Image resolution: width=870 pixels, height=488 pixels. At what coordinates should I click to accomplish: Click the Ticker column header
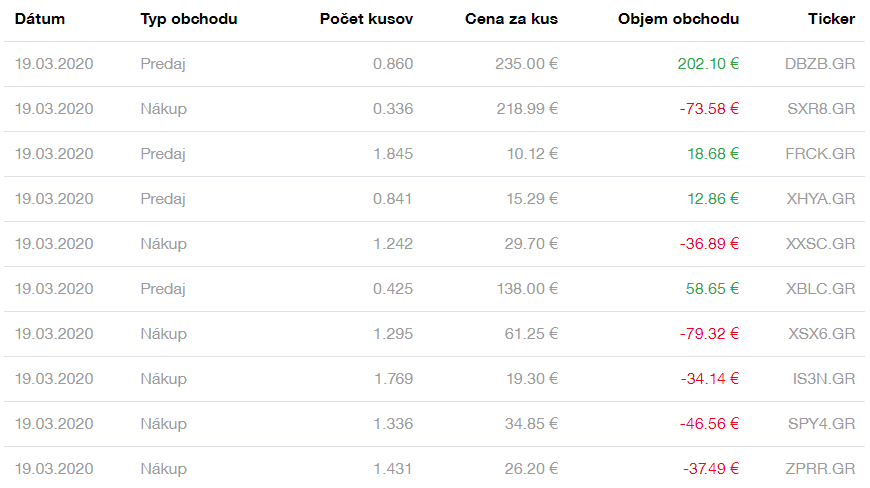point(831,19)
